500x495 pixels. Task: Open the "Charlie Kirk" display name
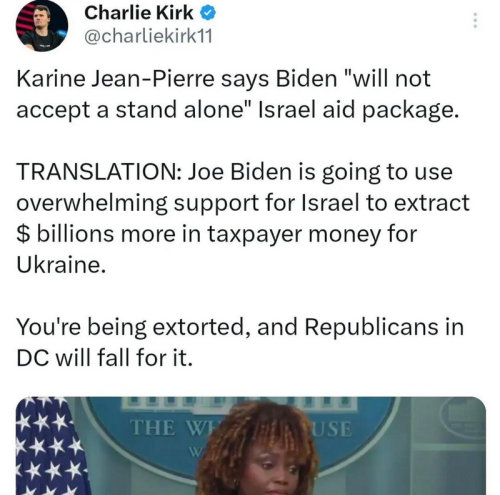[x=139, y=13]
